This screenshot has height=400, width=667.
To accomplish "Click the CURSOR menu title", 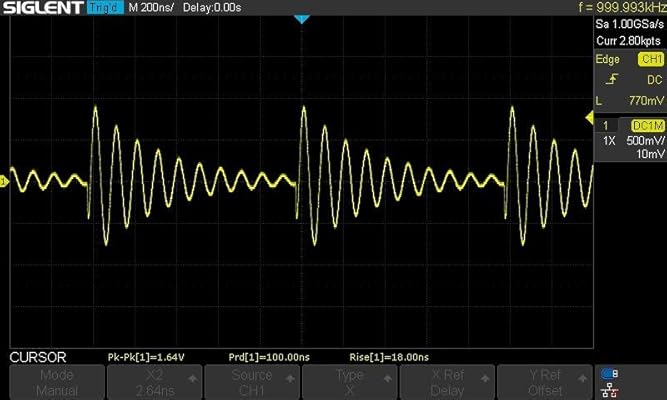I will point(38,357).
